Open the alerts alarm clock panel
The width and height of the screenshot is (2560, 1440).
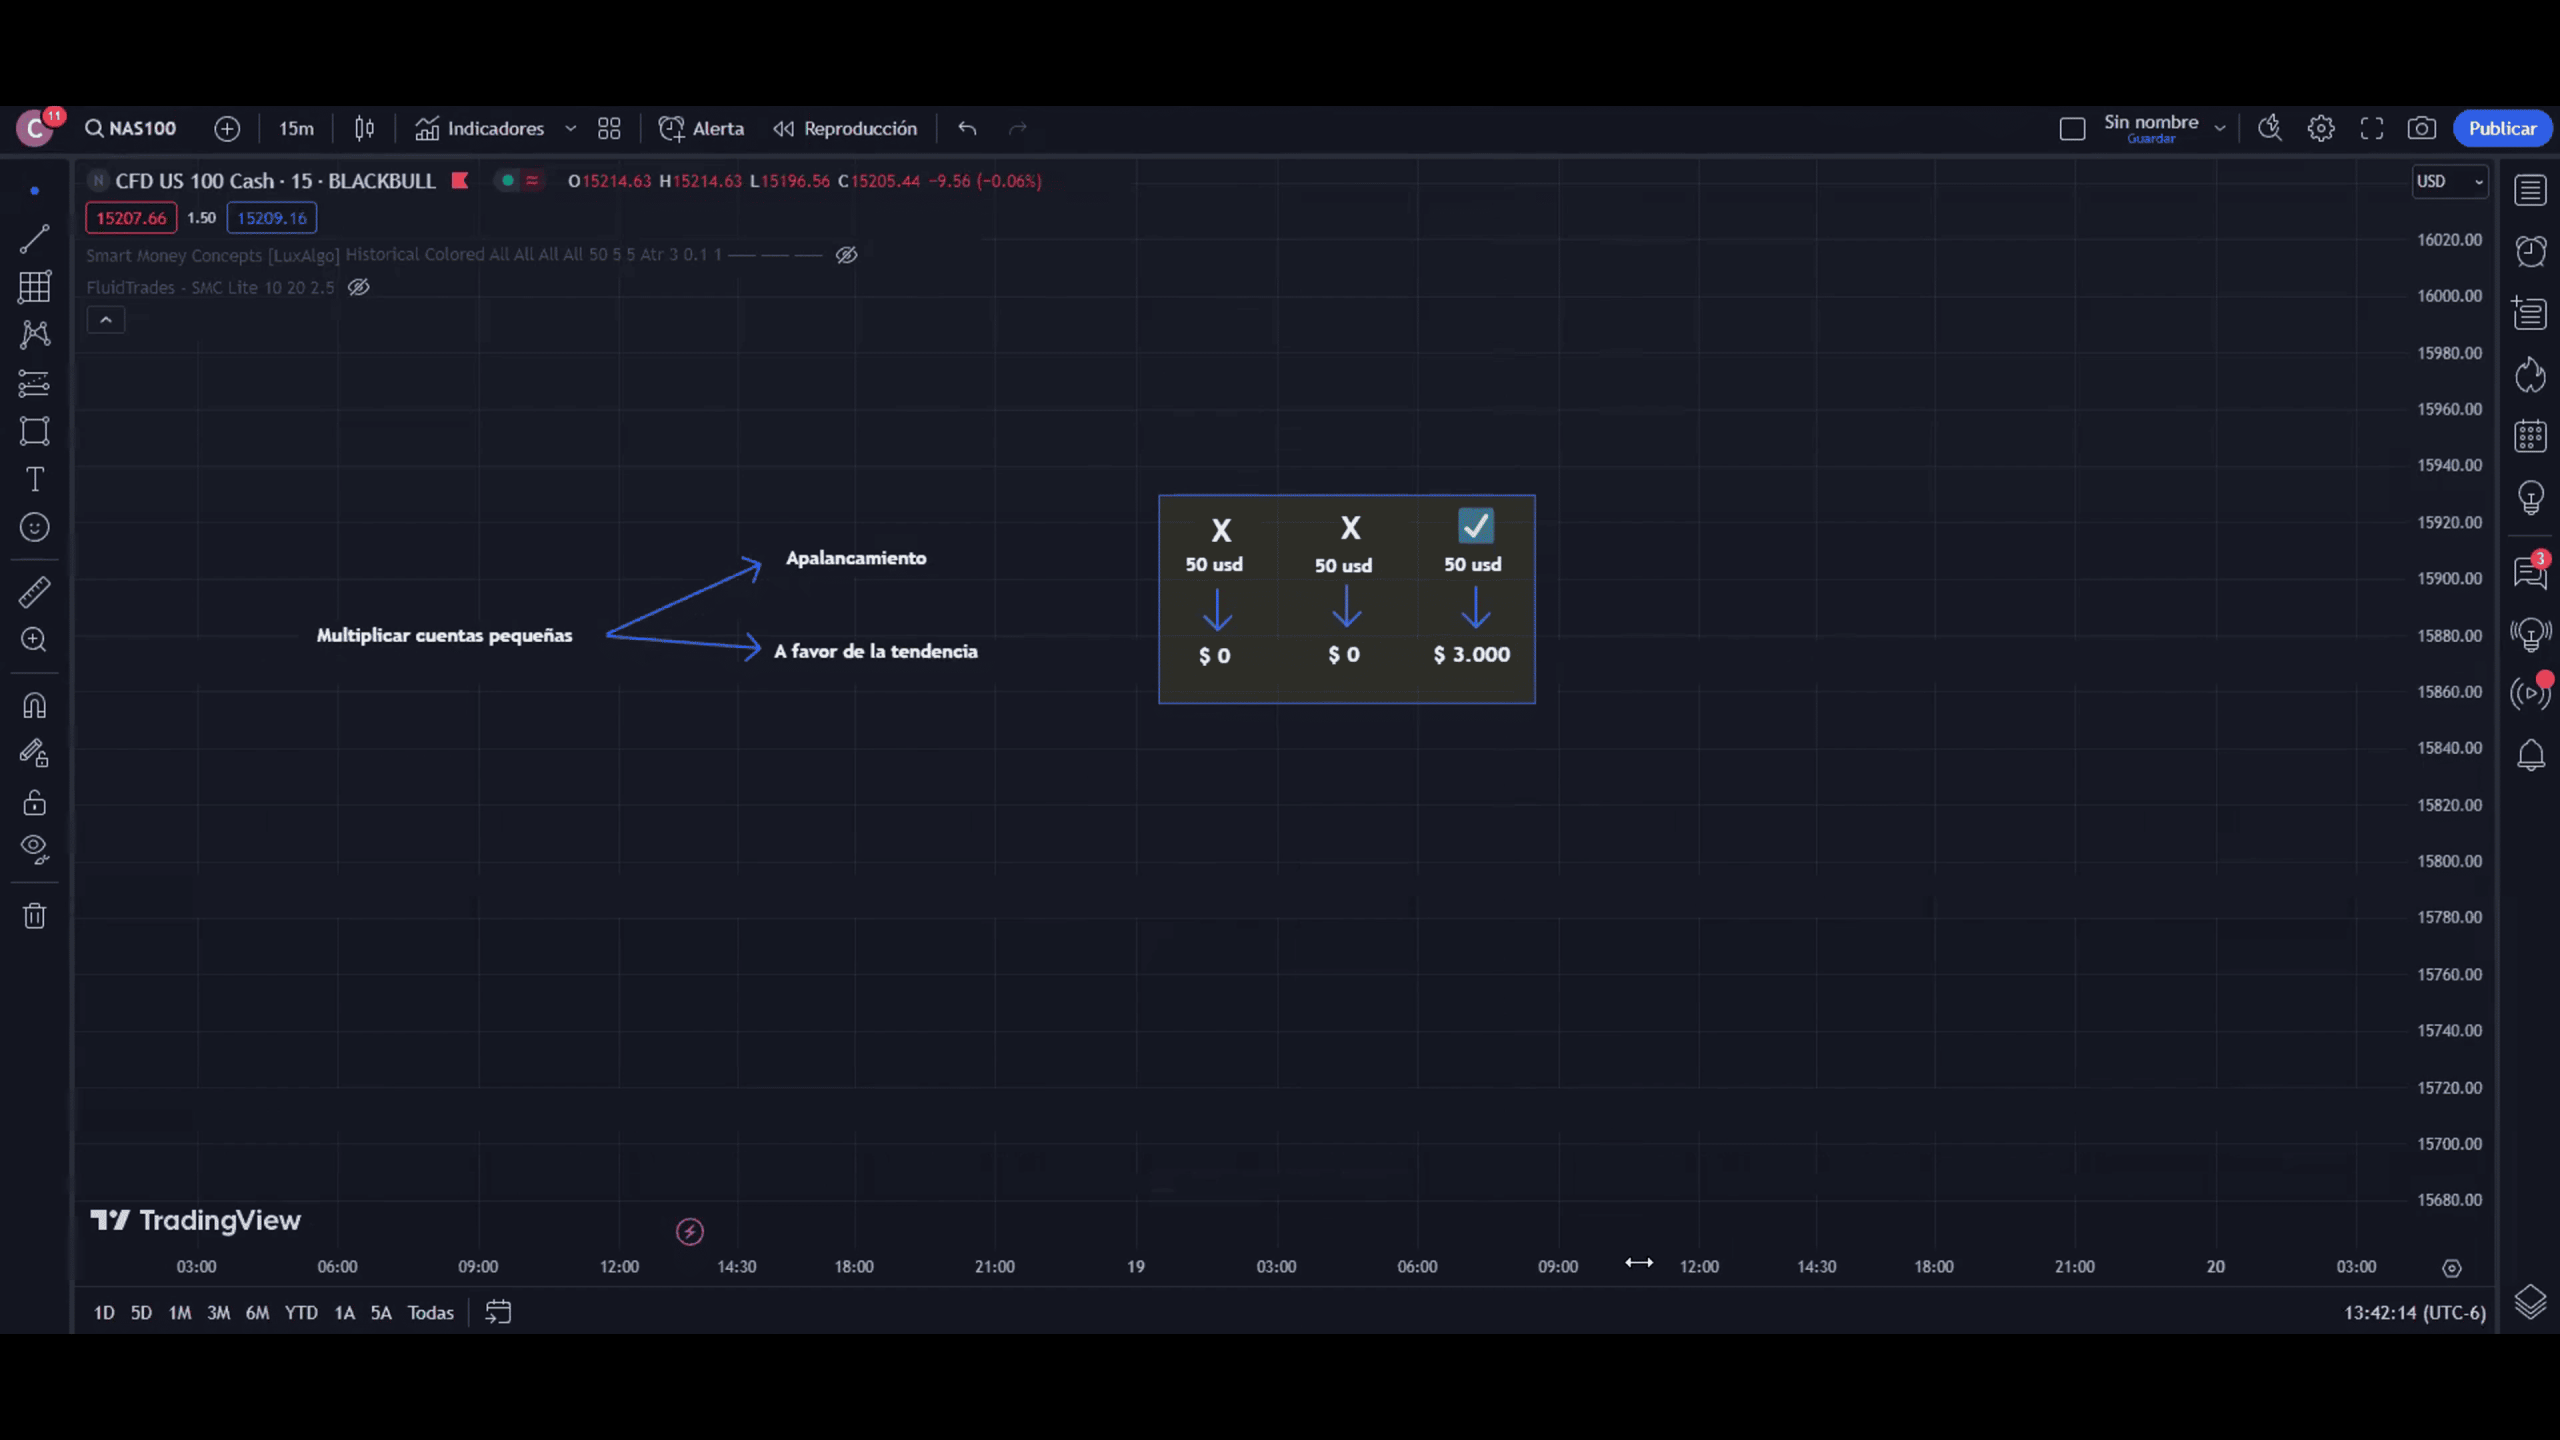2530,251
